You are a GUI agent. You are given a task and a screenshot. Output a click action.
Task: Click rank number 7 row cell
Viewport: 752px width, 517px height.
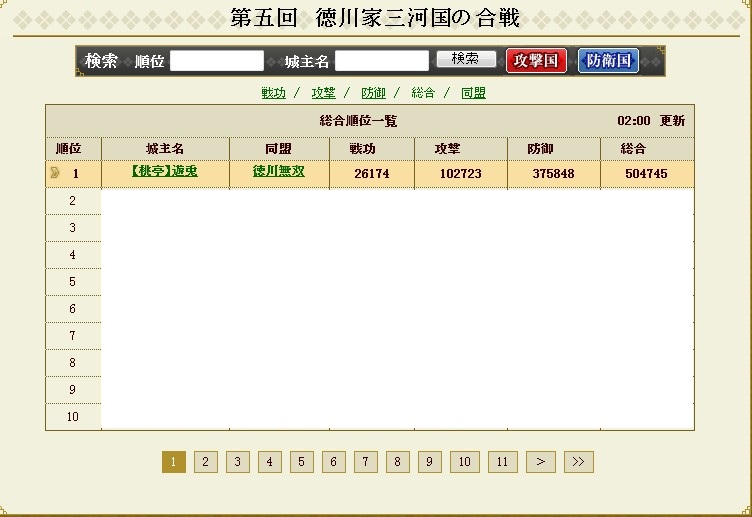(x=73, y=336)
